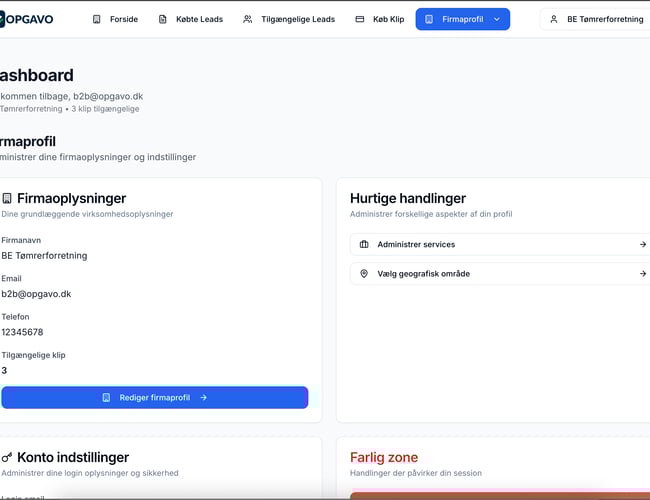Click the Firmaoplysninger heading text
The width and height of the screenshot is (650, 500).
(x=71, y=198)
